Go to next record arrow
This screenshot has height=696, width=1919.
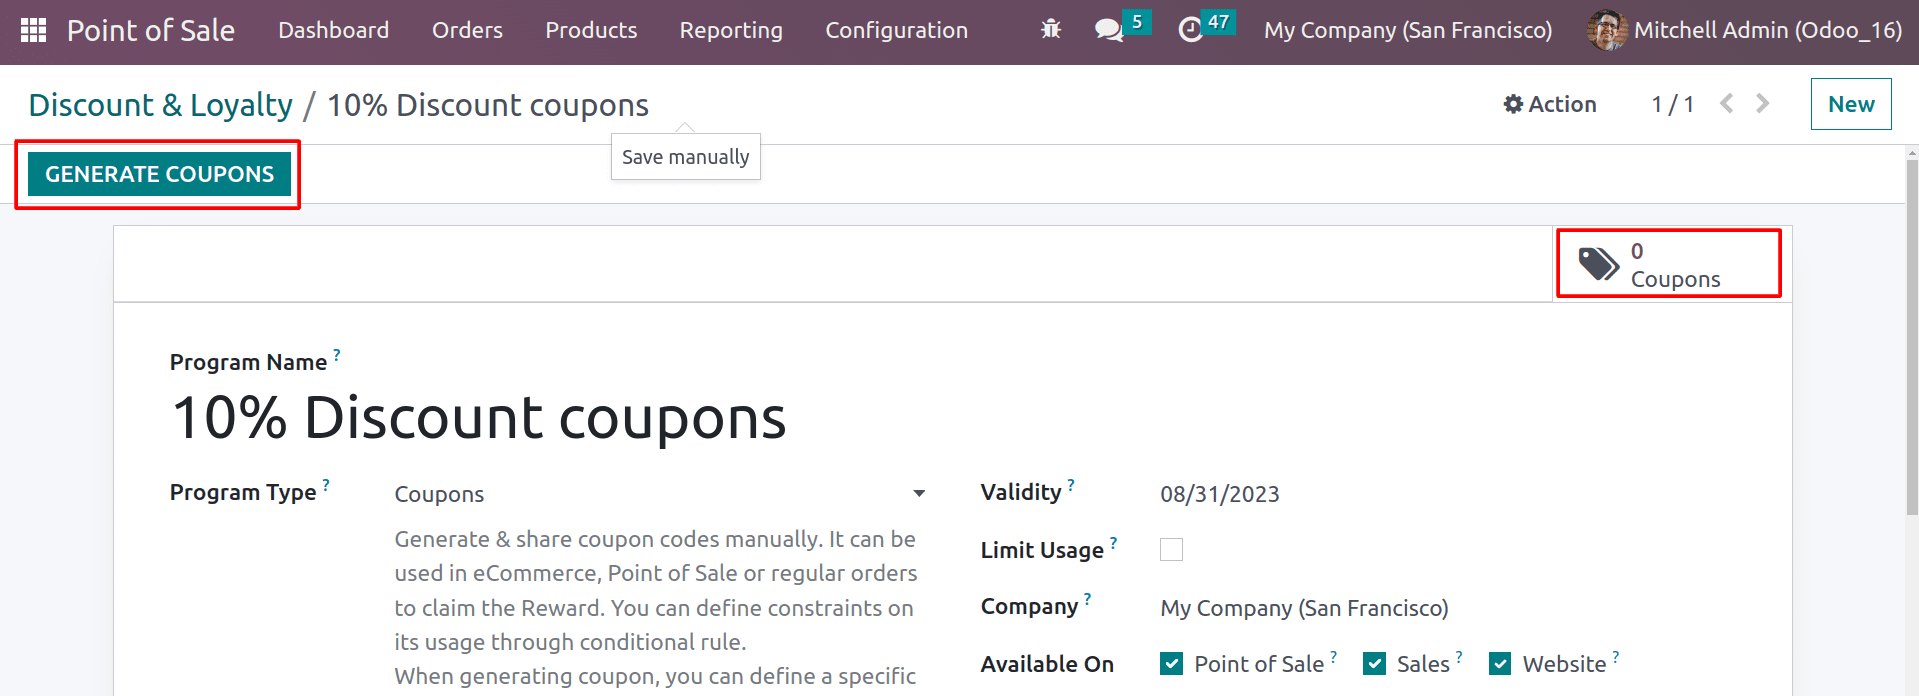click(1762, 103)
